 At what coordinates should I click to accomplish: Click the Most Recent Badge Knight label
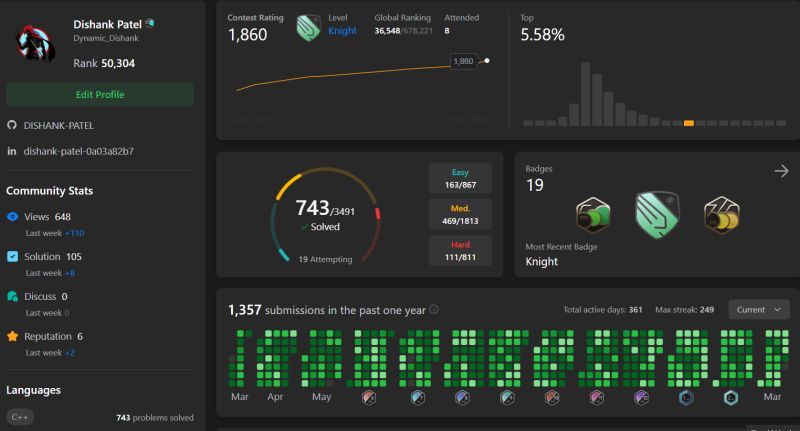(541, 262)
